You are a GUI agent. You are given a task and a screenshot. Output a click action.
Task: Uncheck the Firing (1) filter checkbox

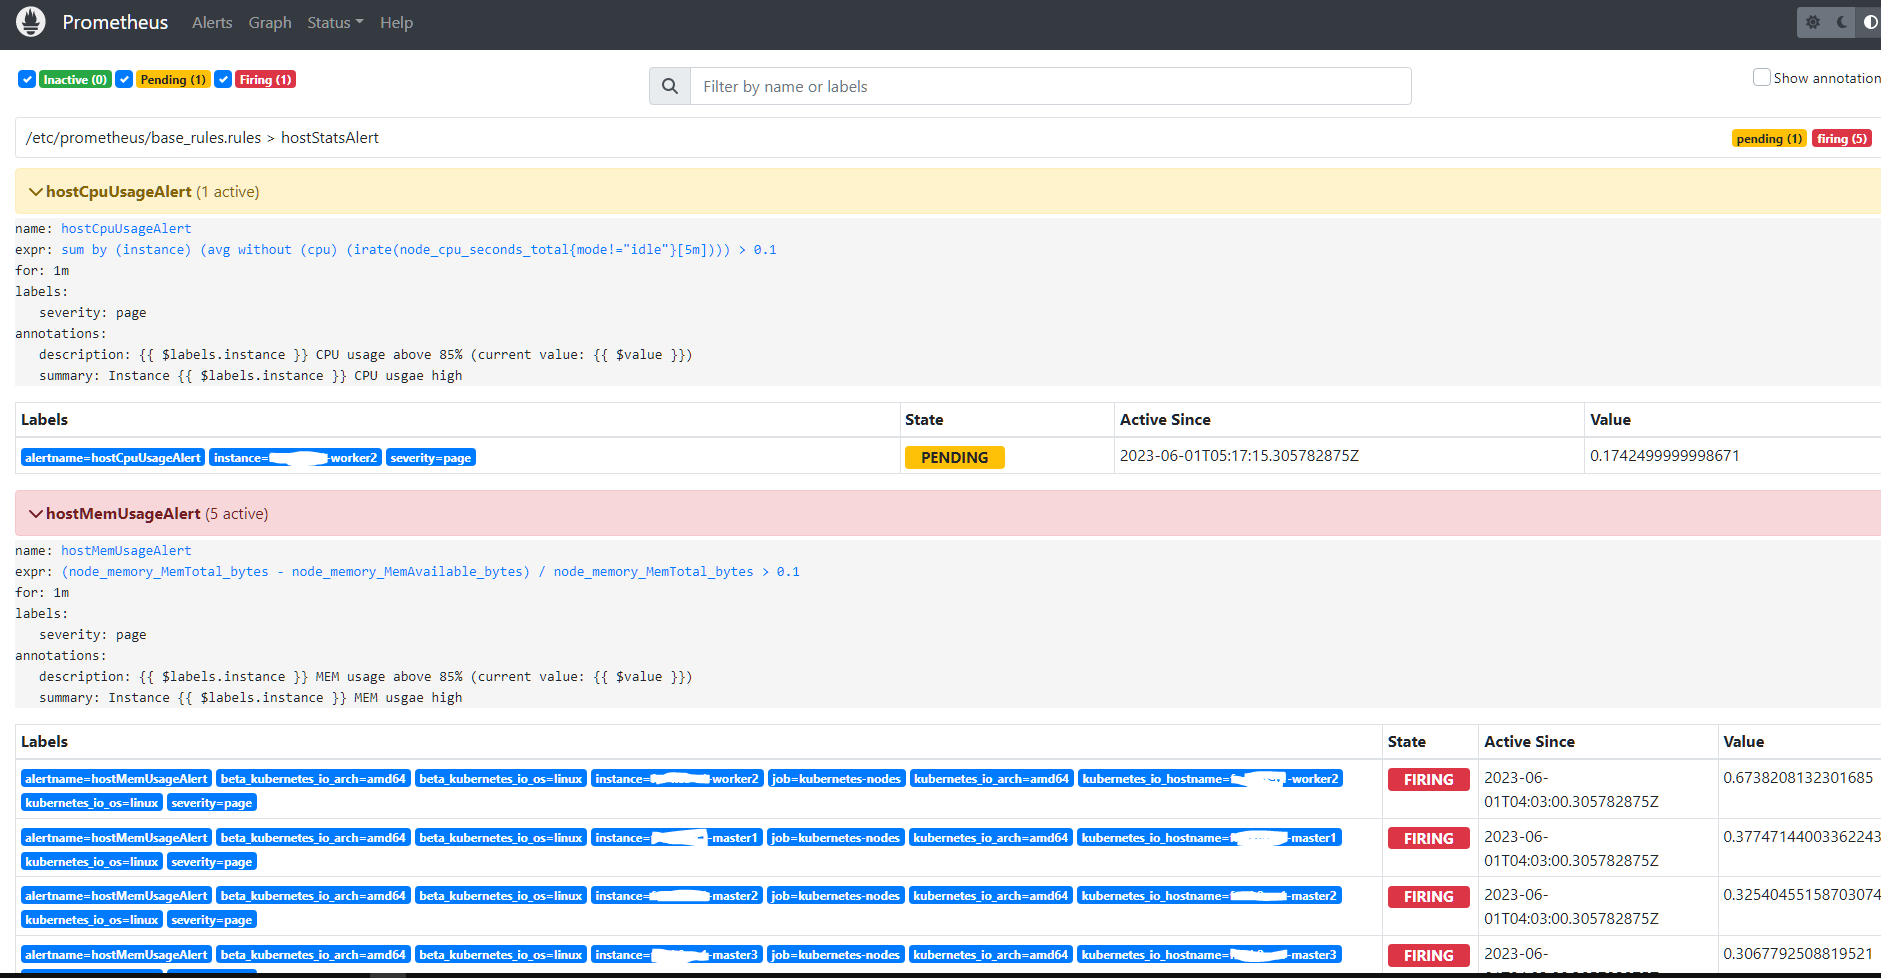pyautogui.click(x=223, y=80)
